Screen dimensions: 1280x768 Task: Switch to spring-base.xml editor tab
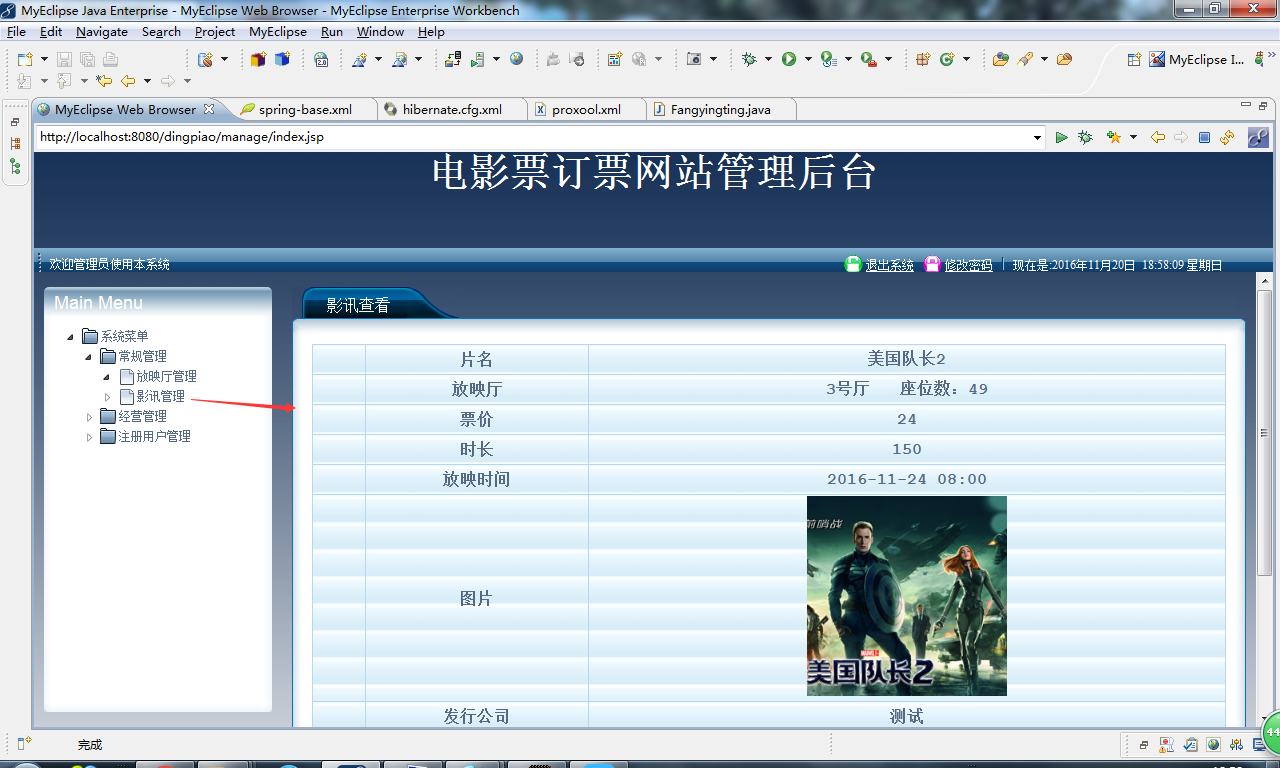304,109
